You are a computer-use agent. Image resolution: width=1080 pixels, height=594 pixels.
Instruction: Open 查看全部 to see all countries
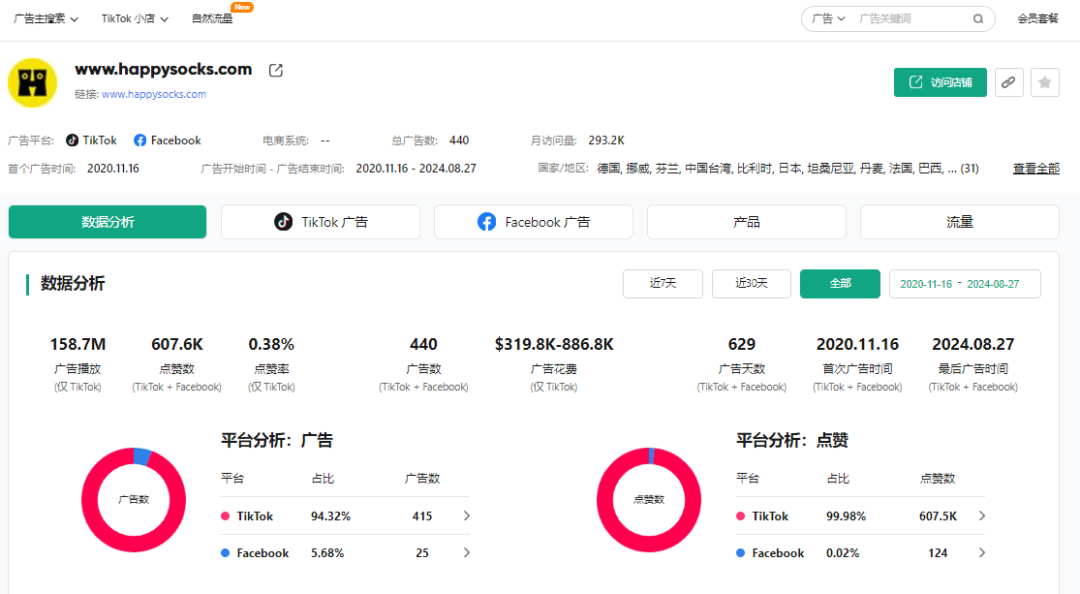(1035, 168)
